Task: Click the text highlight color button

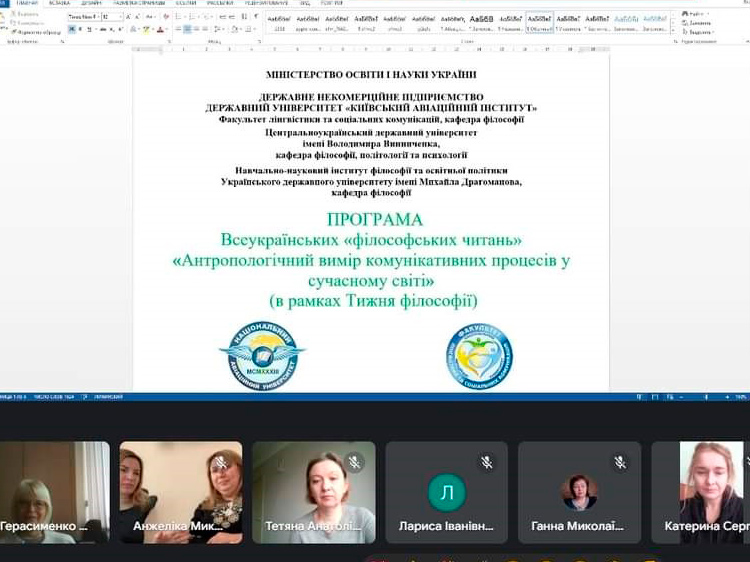Action: tap(146, 30)
